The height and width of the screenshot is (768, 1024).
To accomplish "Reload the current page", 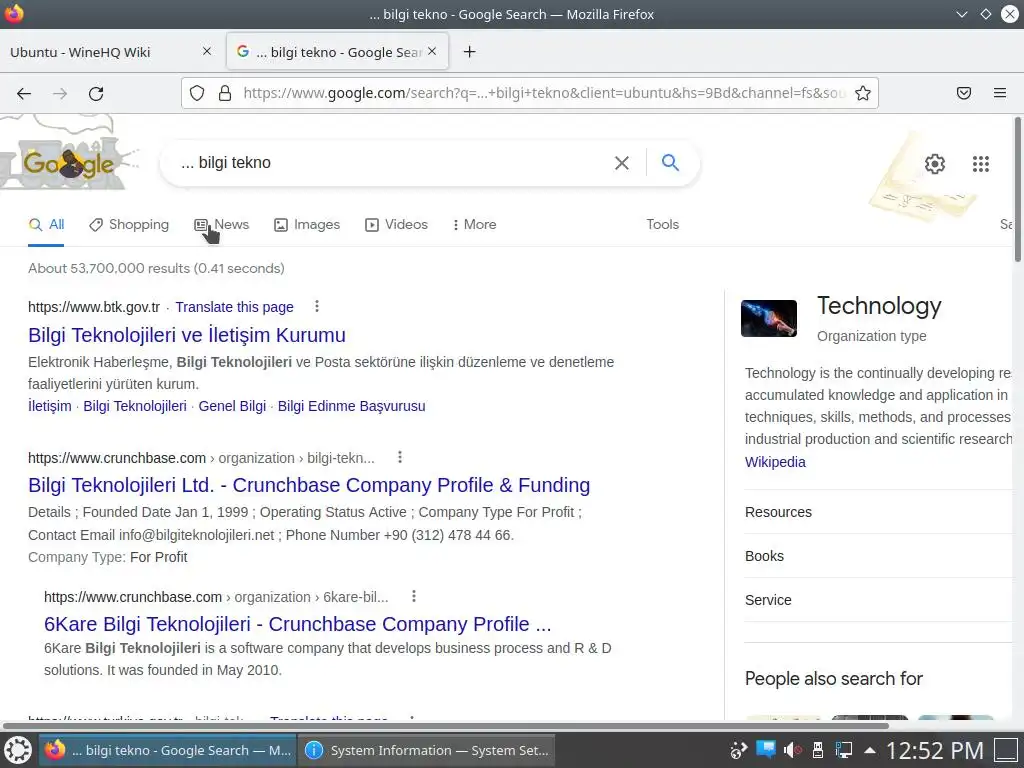I will (x=96, y=93).
